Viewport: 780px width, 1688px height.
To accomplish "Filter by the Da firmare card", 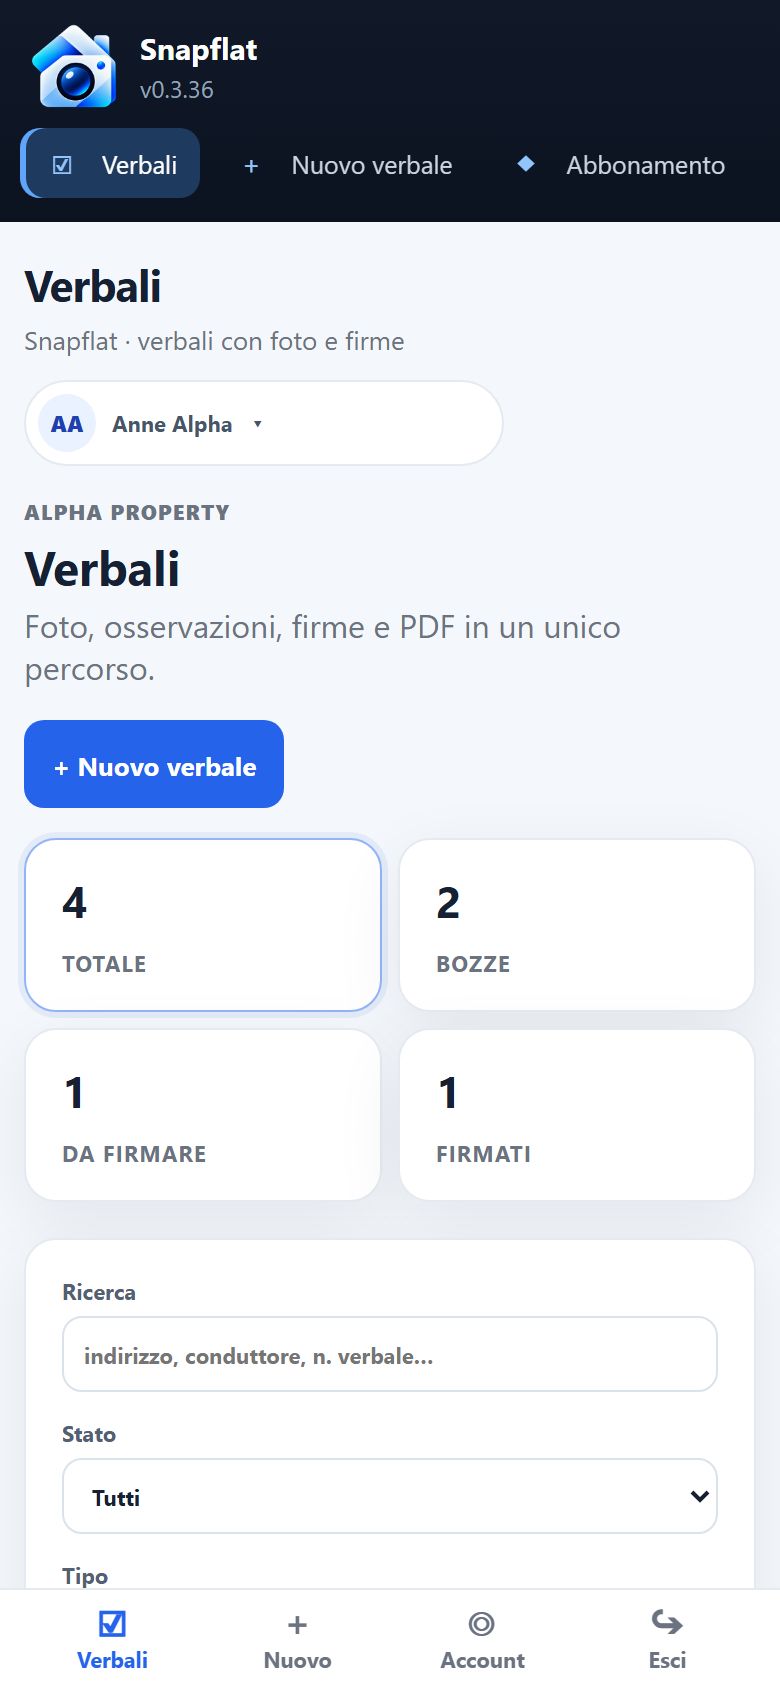I will coord(203,1115).
